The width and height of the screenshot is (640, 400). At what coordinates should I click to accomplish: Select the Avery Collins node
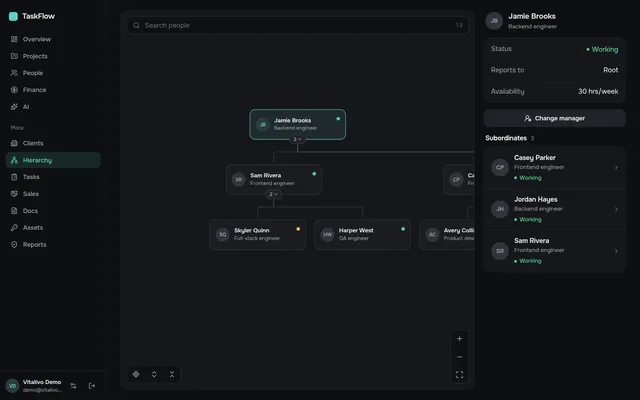[447, 235]
